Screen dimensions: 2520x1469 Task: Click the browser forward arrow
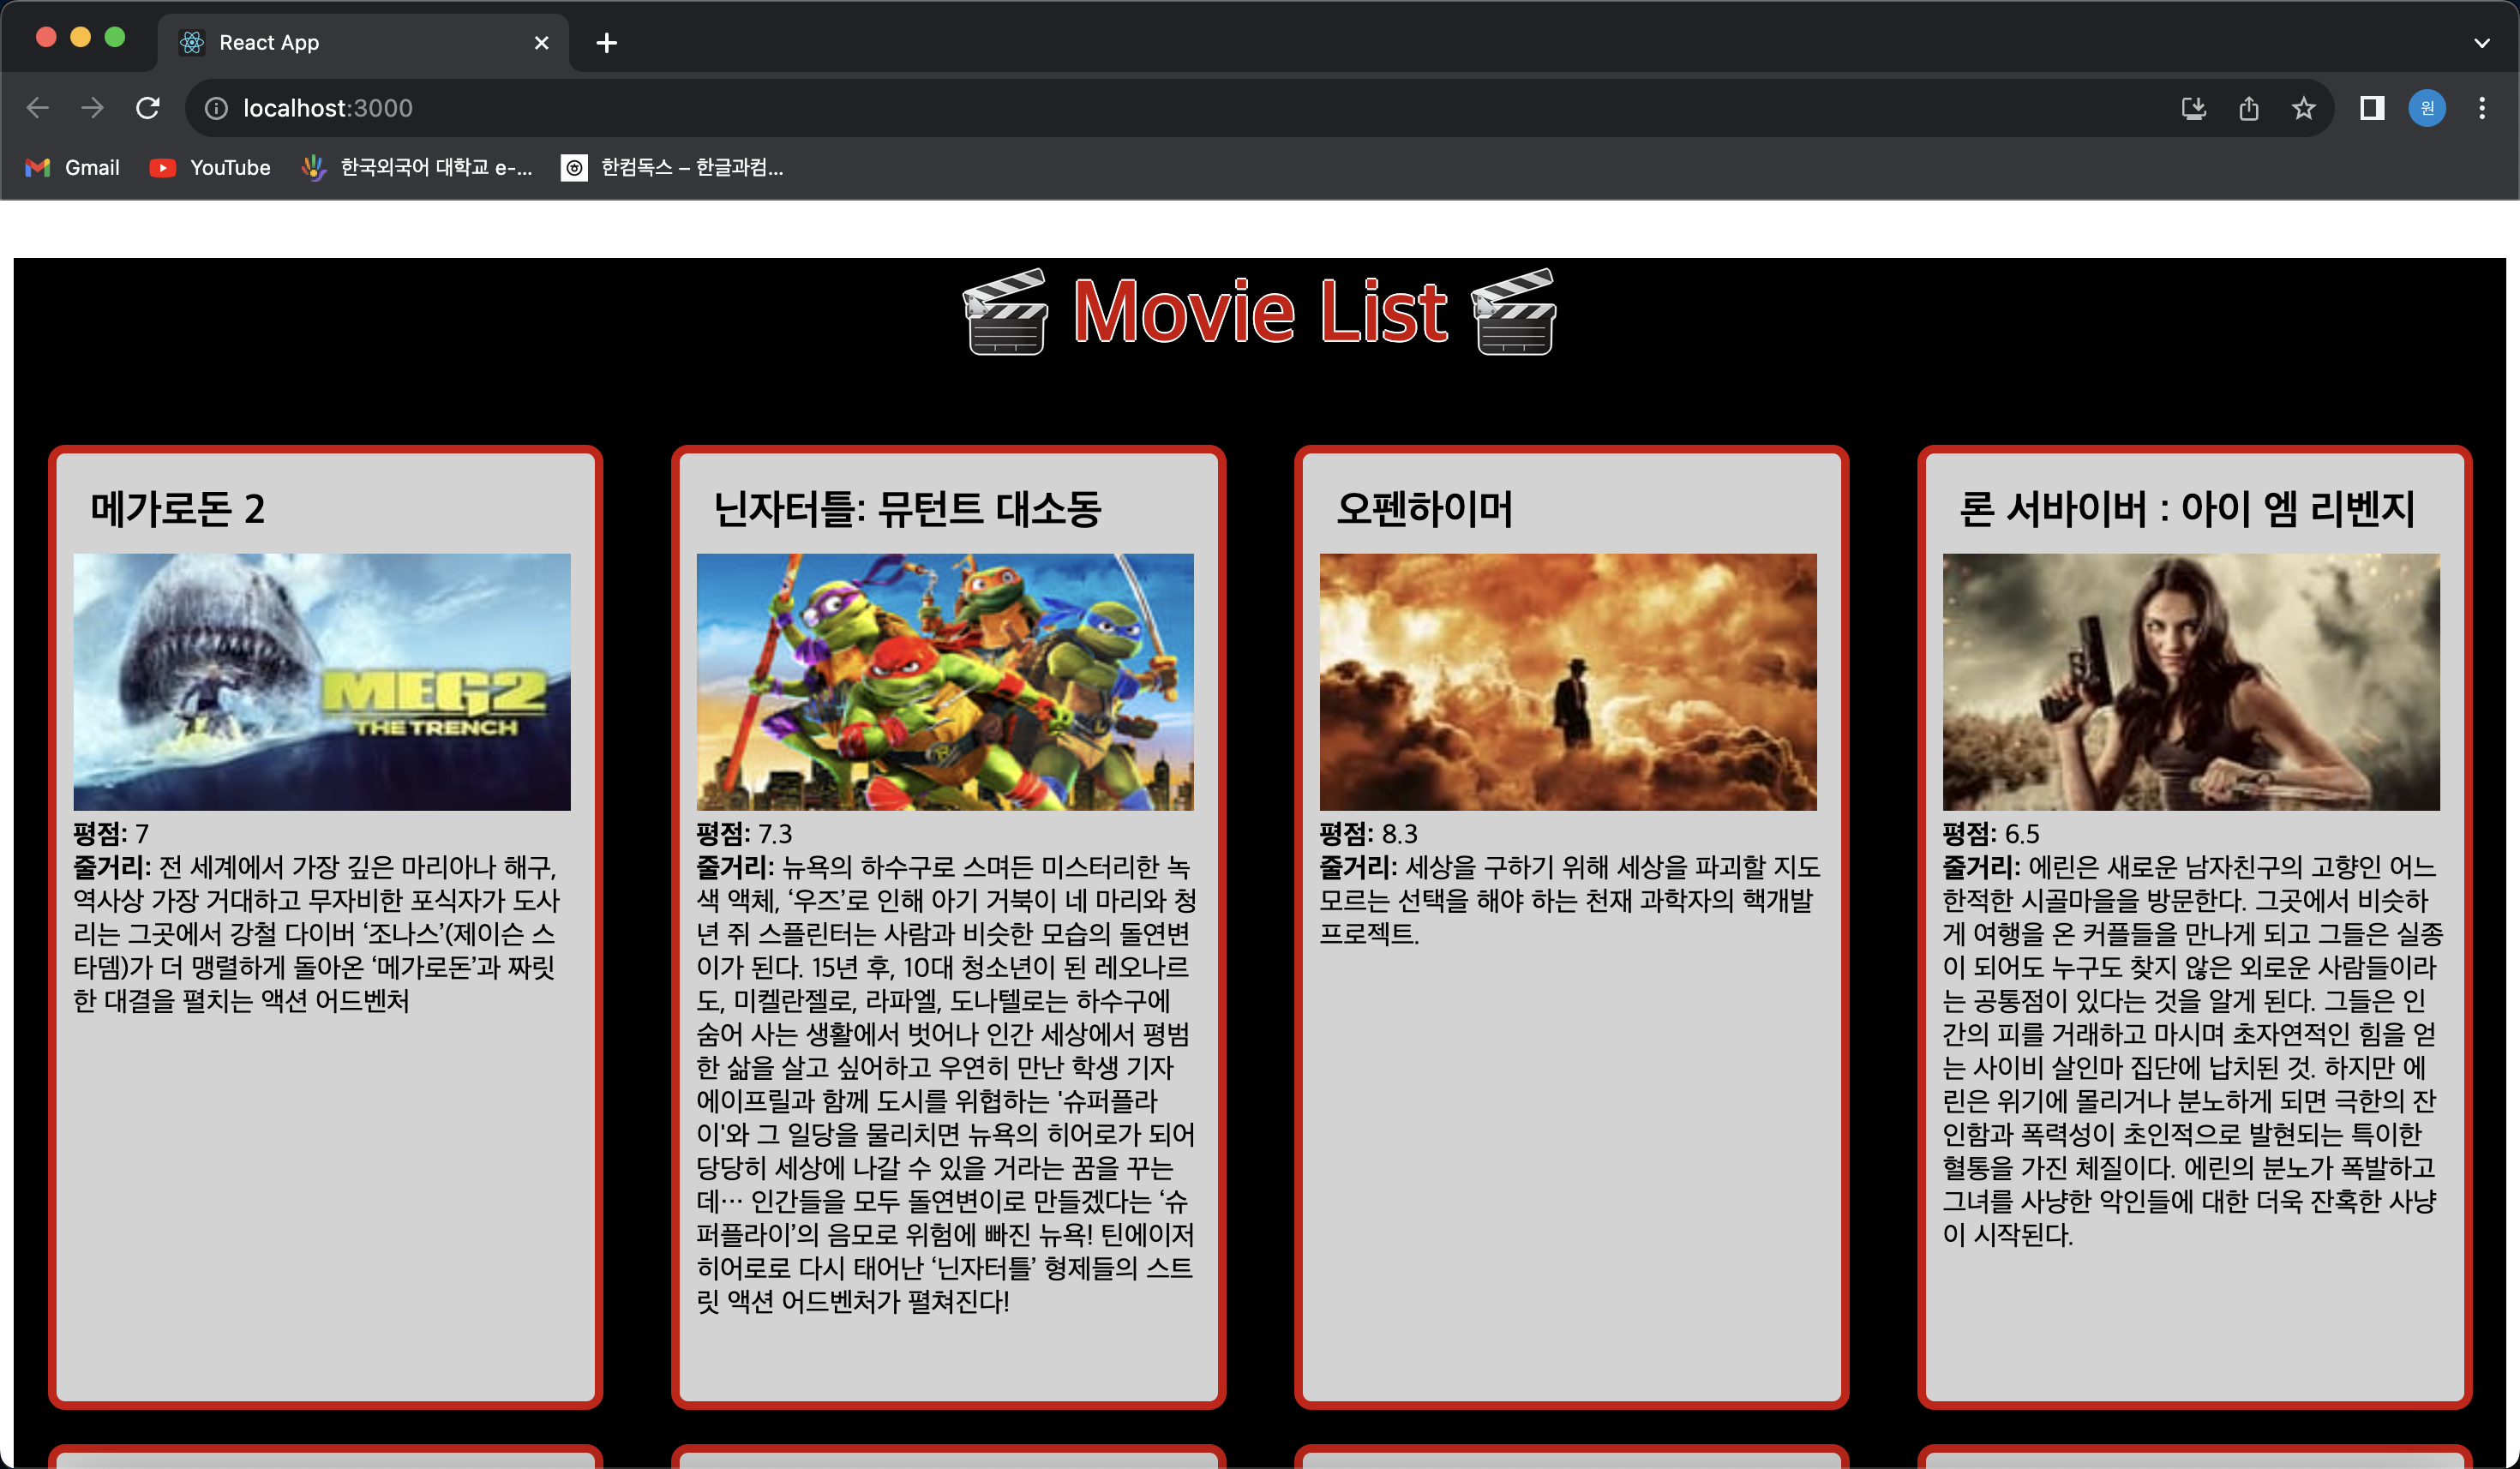tap(92, 108)
